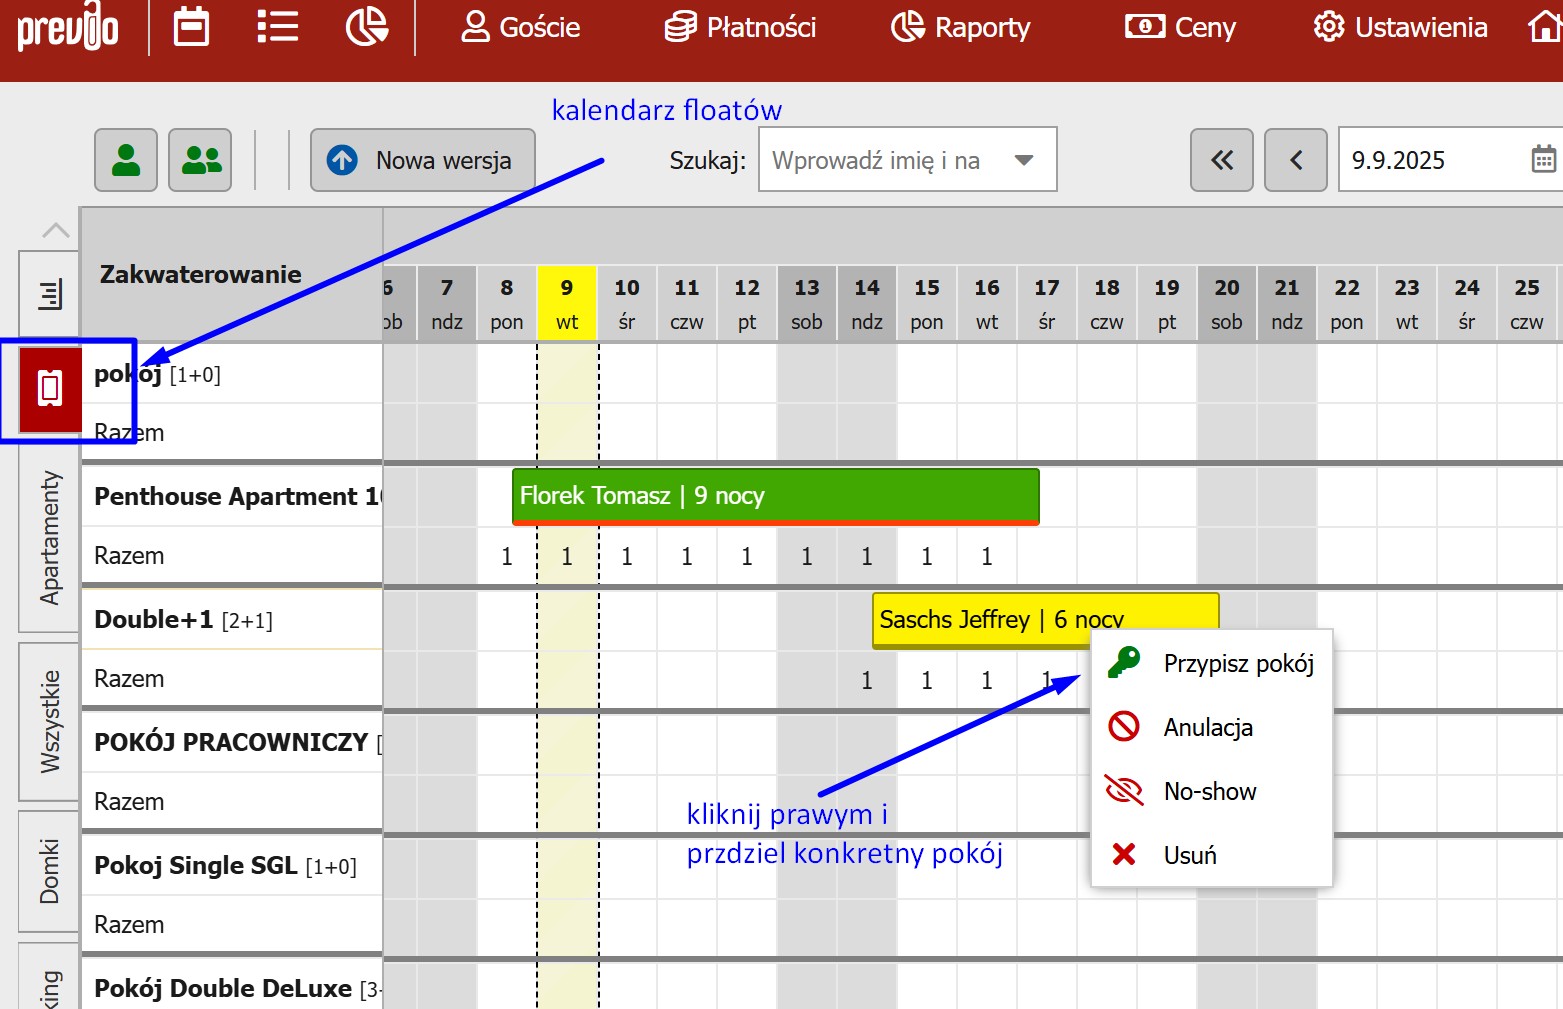Click the home icon in top bar
This screenshot has height=1009, width=1563.
[1546, 27]
